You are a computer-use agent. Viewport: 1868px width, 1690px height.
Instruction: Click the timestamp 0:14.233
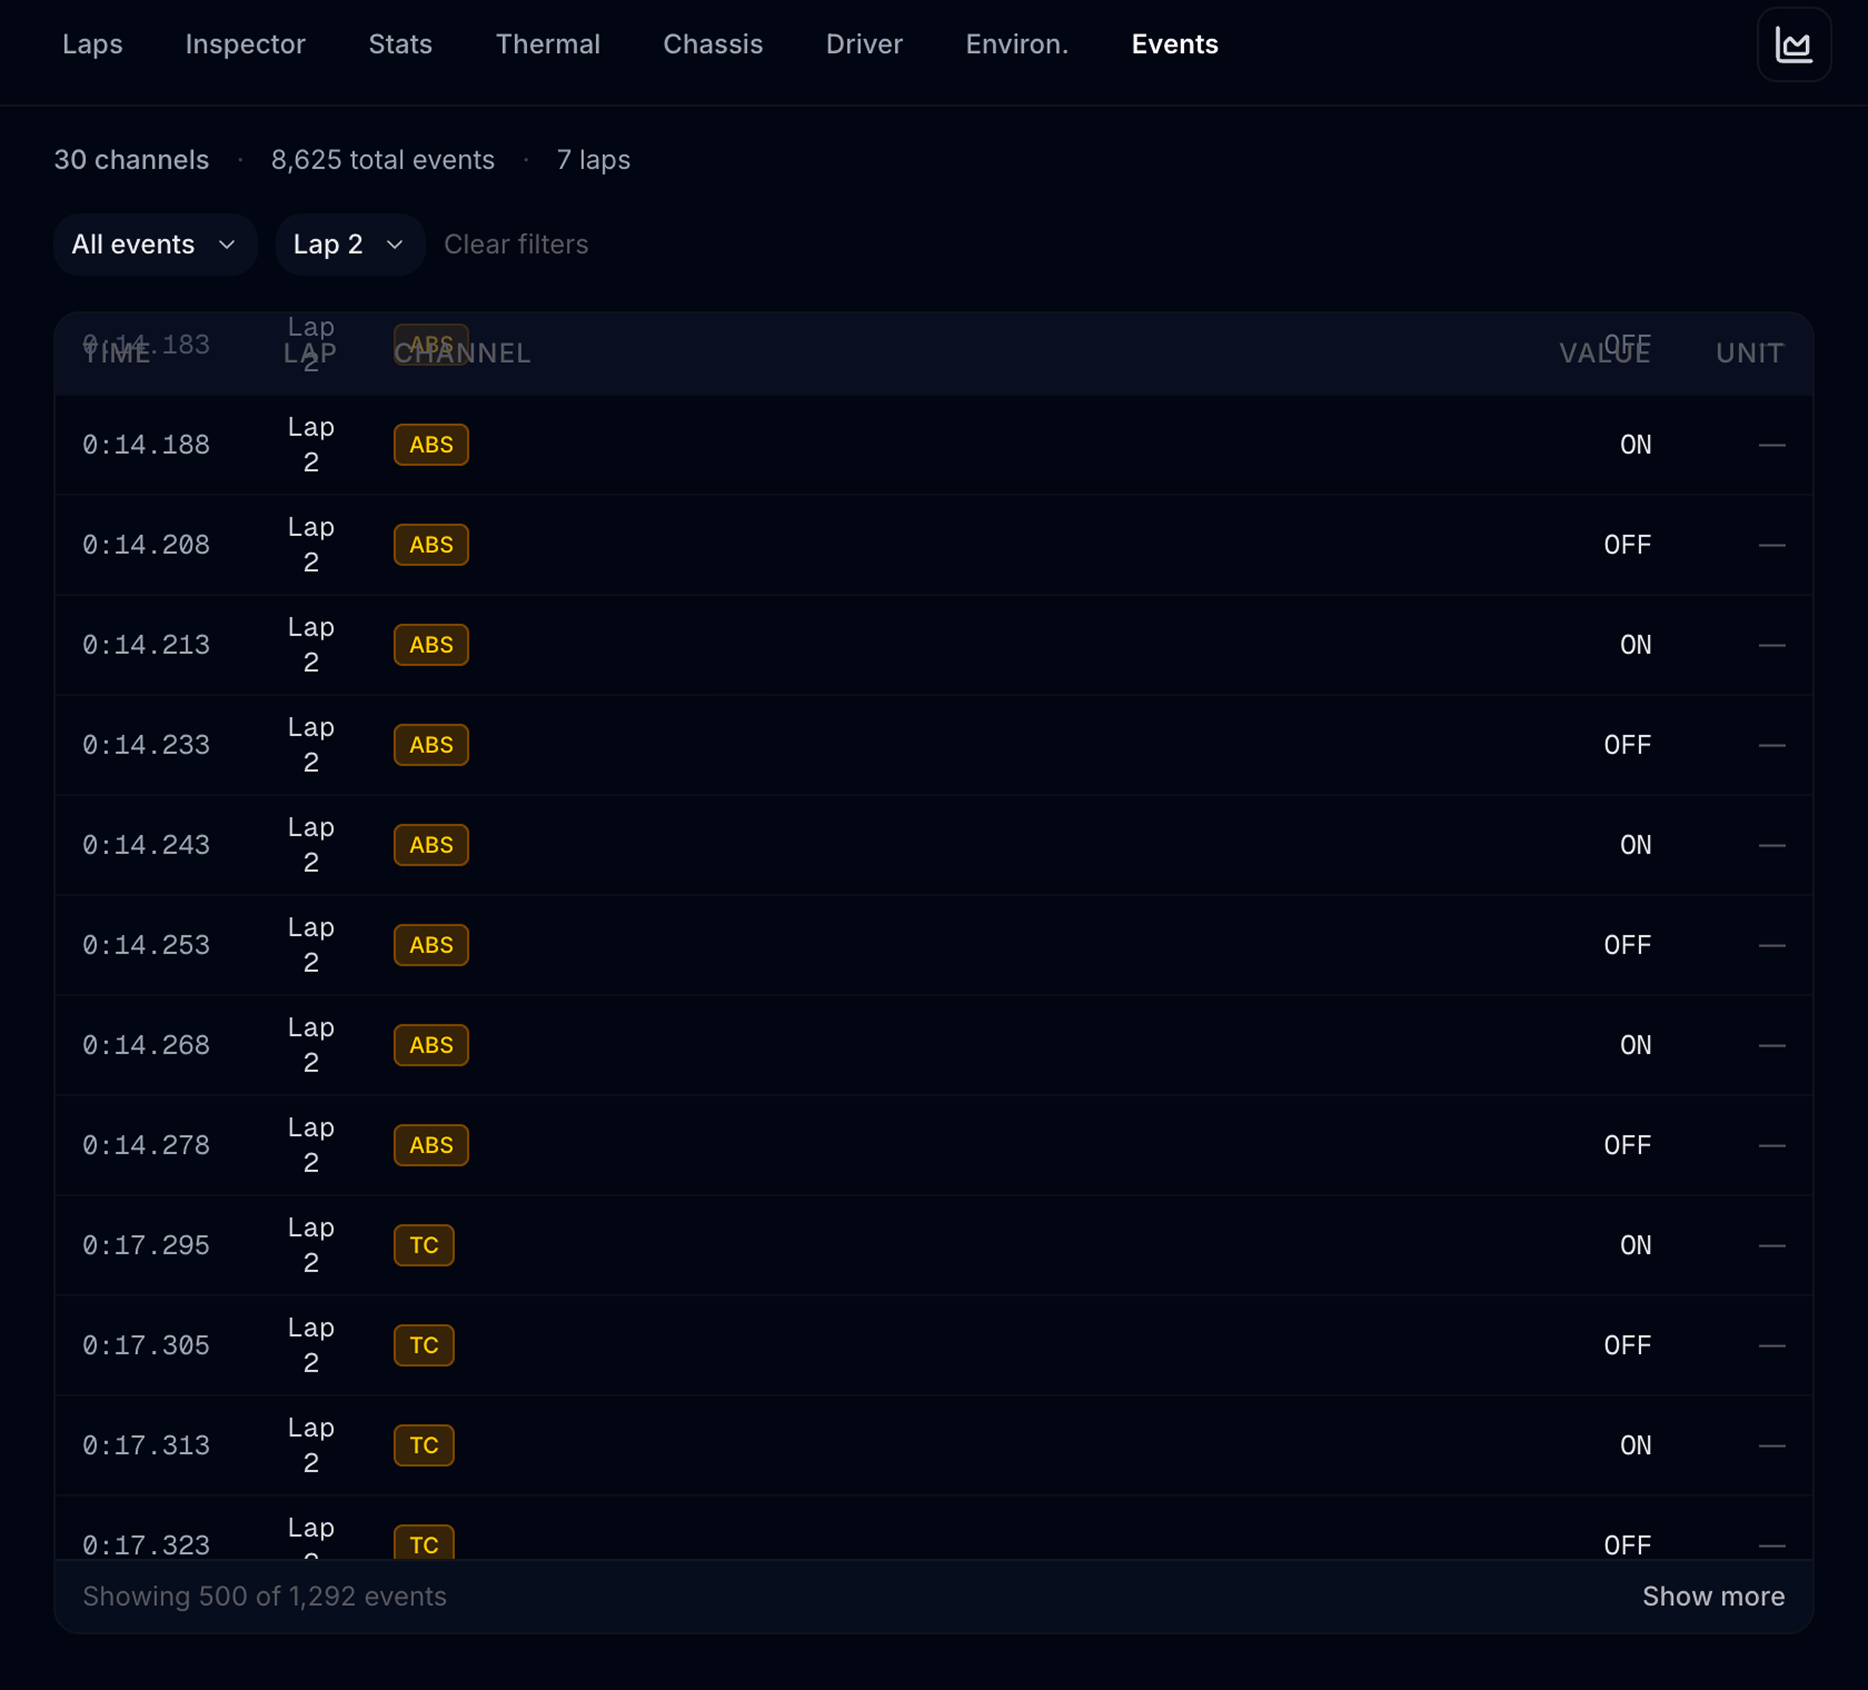[146, 745]
